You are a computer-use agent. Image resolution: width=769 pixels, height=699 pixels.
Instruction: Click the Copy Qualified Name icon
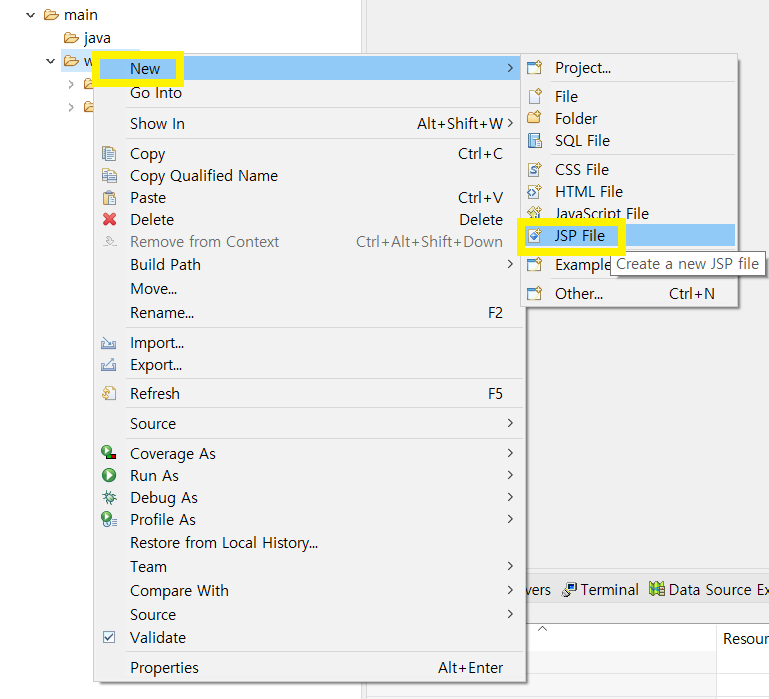(109, 176)
